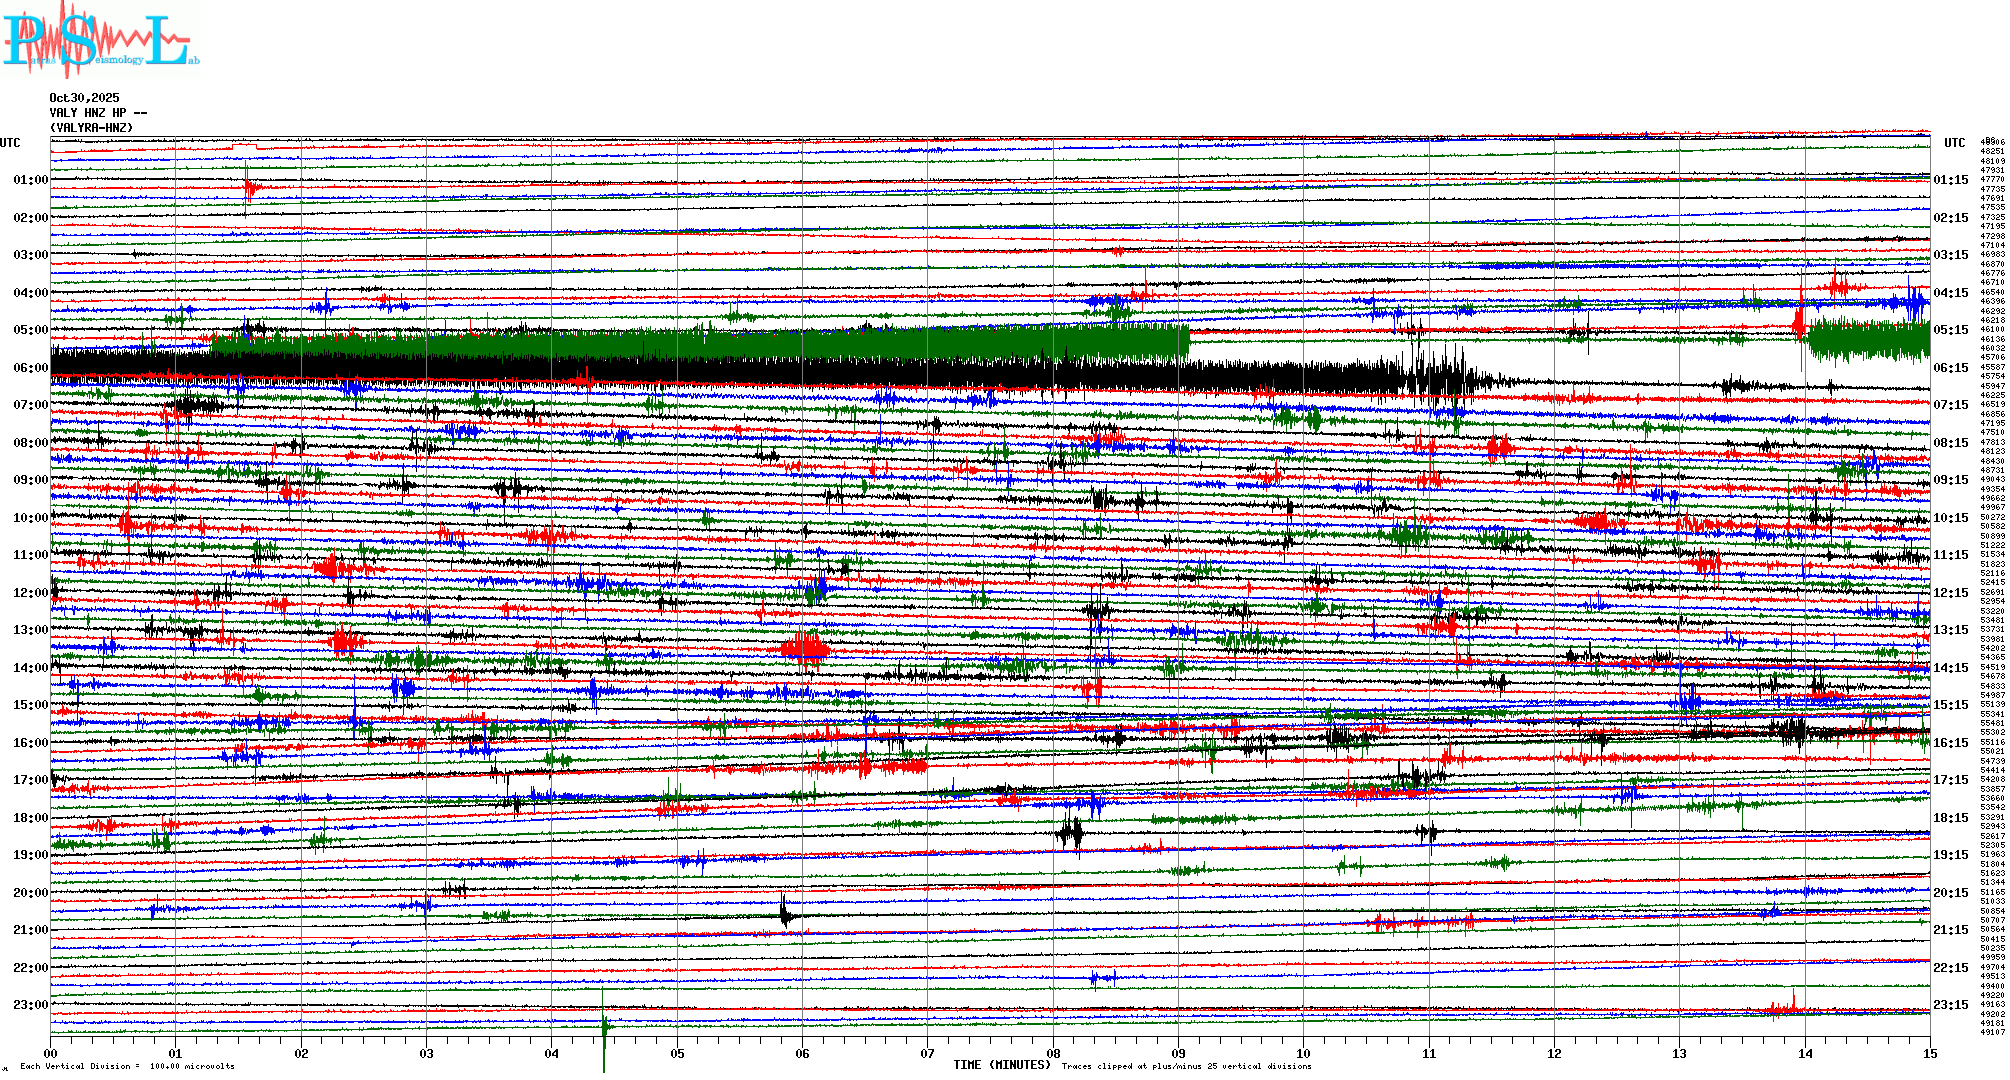Click the (VALYRA-HNZ) channel text
The image size is (2010, 1080).
[91, 128]
